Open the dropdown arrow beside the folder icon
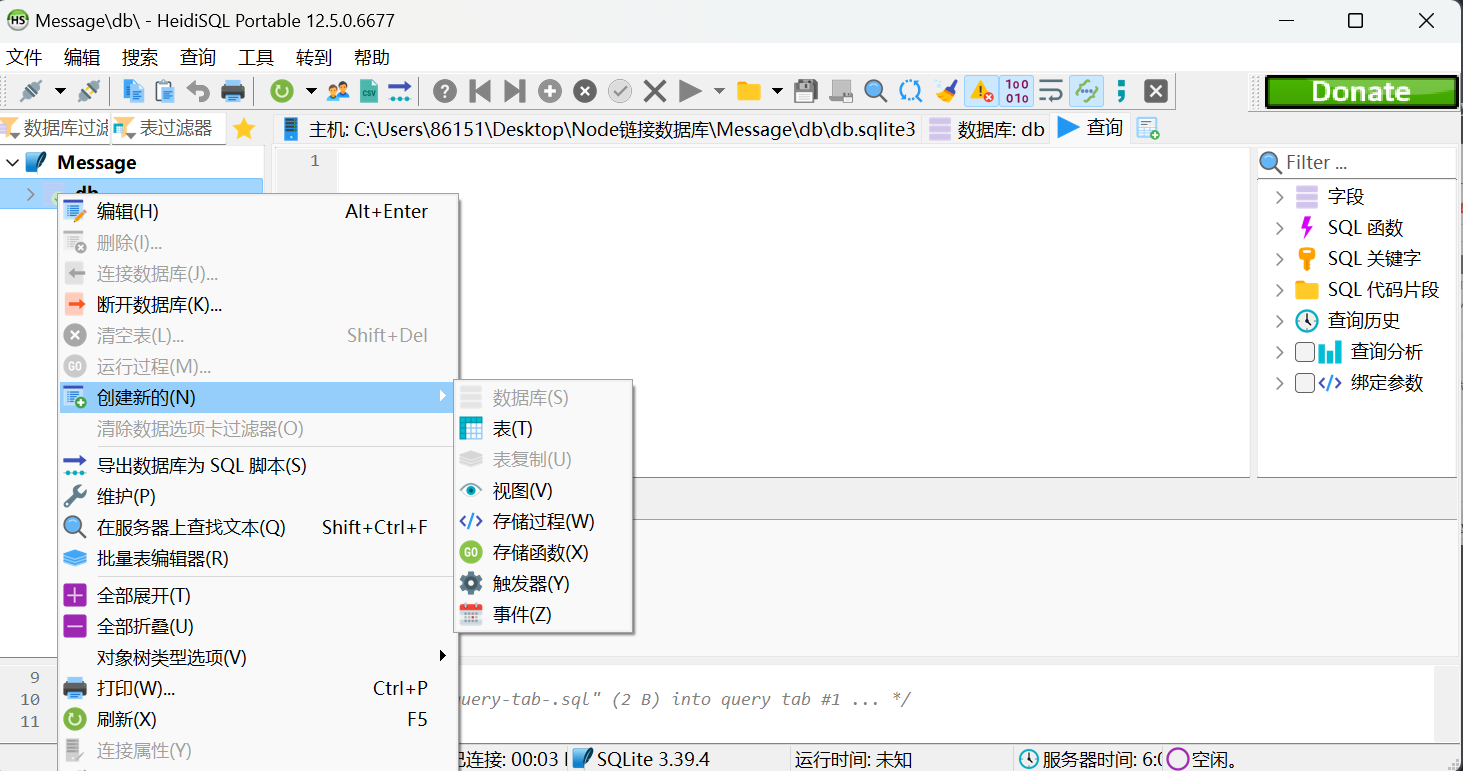 [x=777, y=91]
